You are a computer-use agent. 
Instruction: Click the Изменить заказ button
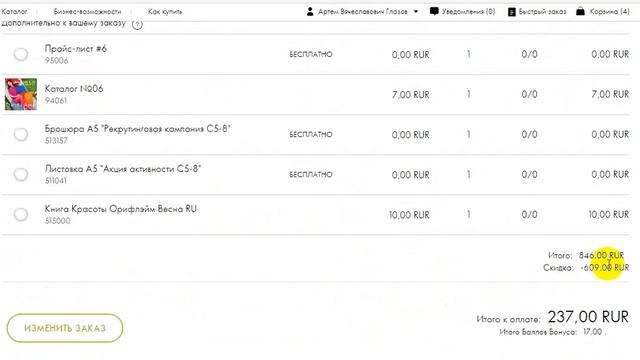point(65,328)
